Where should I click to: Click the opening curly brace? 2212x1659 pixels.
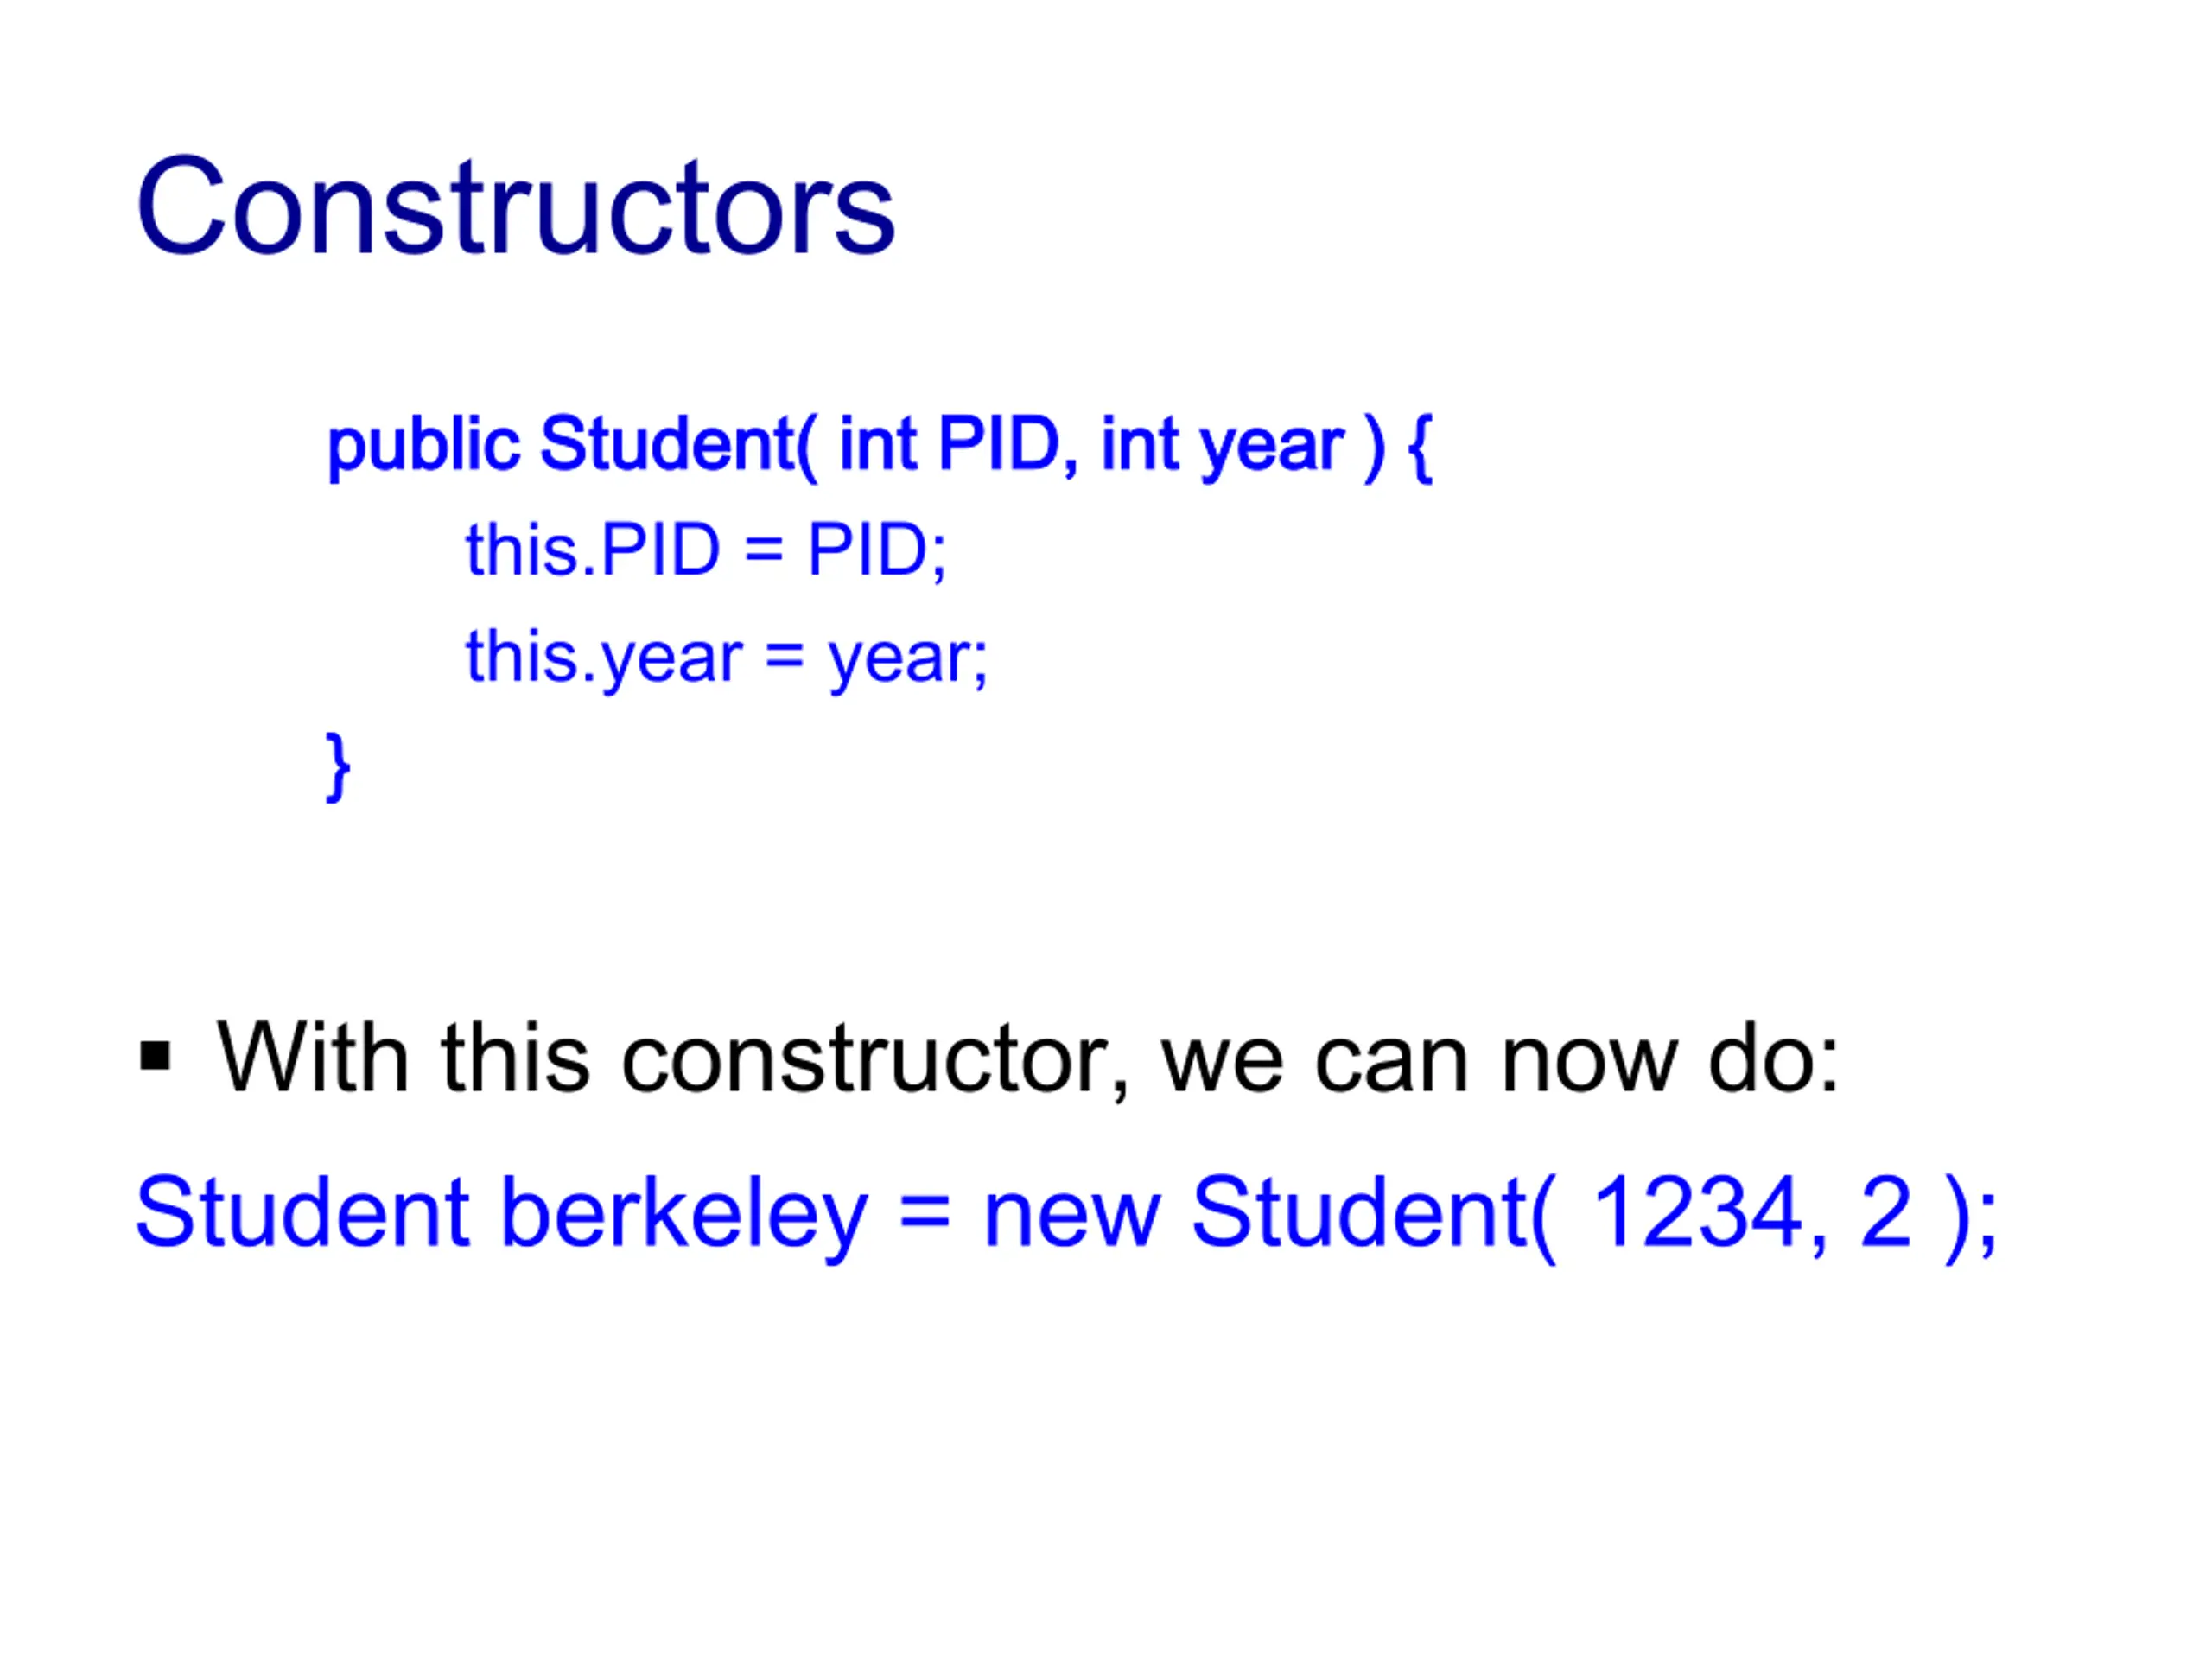(x=1420, y=447)
